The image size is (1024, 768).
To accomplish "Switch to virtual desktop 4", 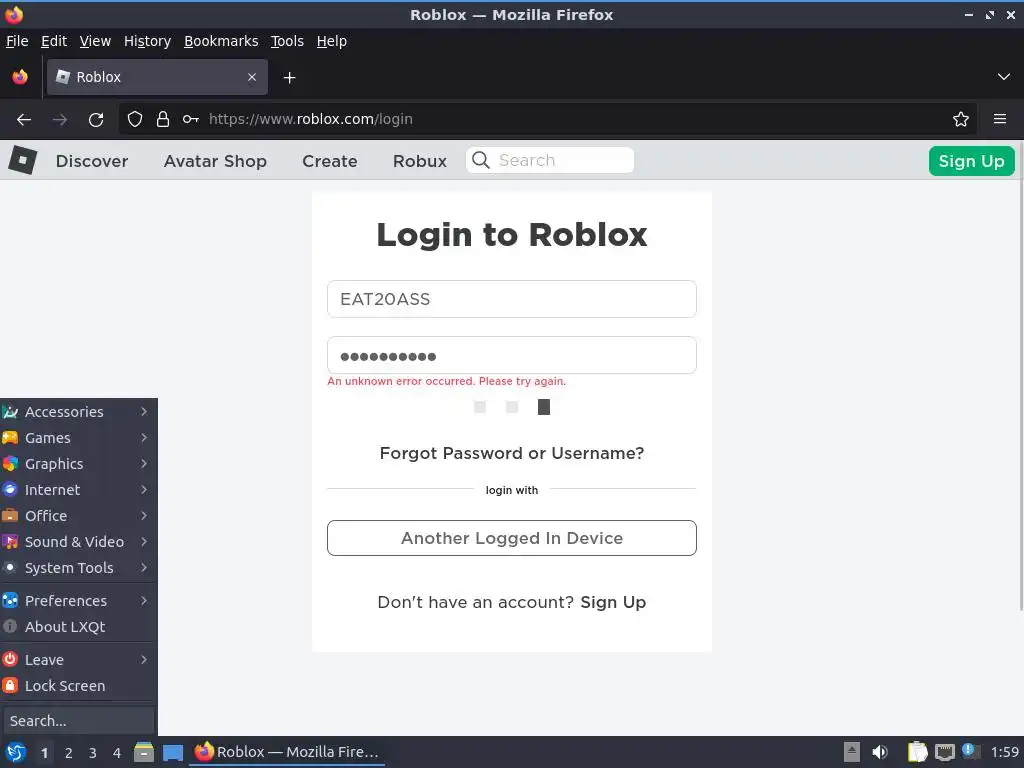I will pyautogui.click(x=117, y=753).
